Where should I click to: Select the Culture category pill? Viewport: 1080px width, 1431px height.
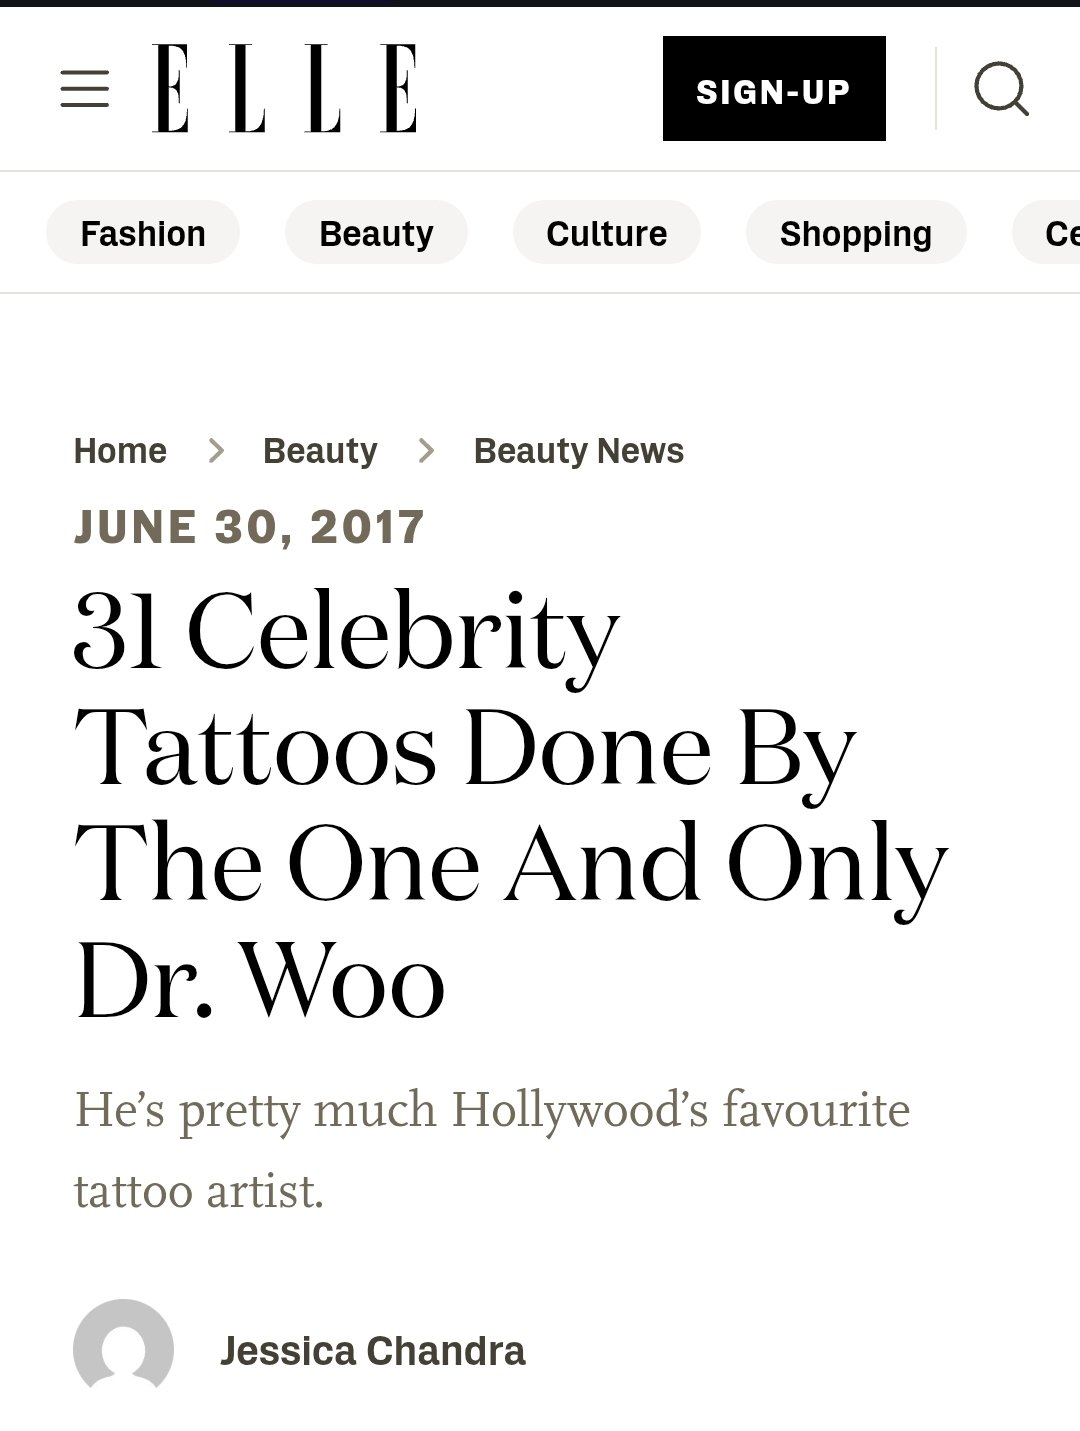tap(606, 233)
